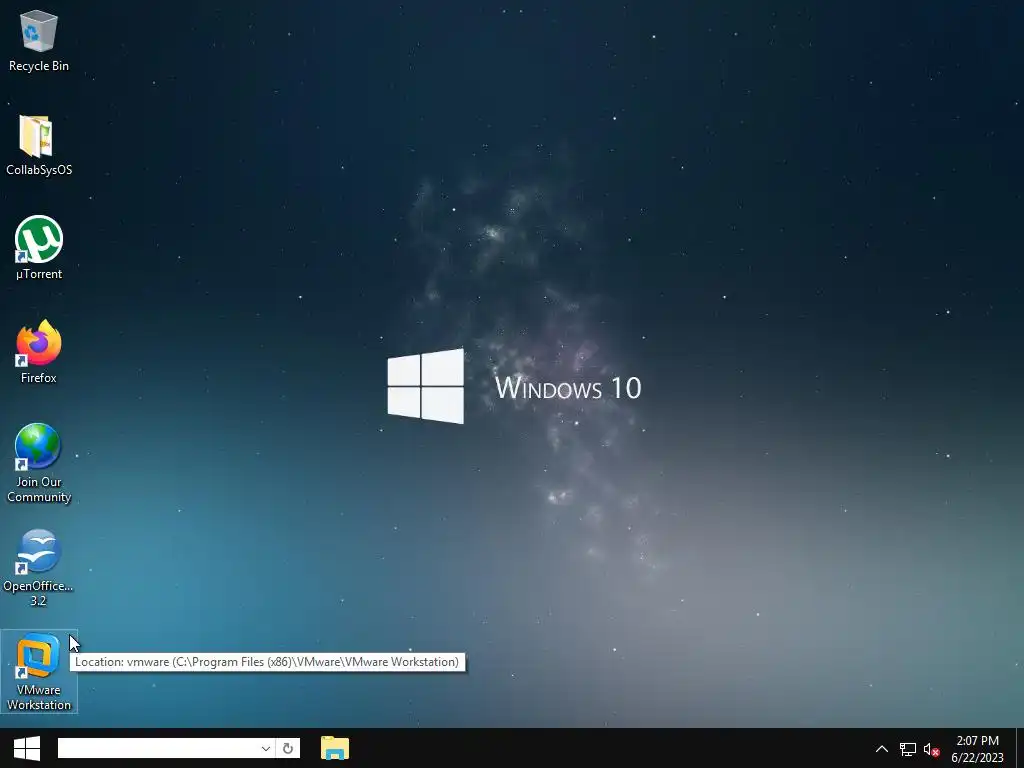
Task: Open the network status tray icon
Action: click(908, 749)
